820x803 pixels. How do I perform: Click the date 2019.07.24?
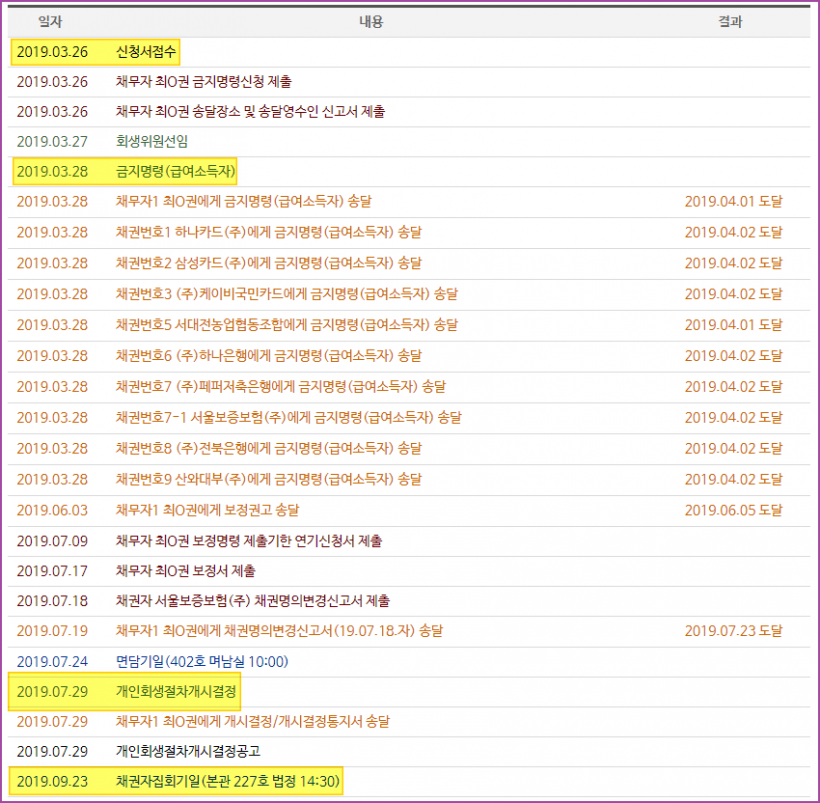pos(52,662)
